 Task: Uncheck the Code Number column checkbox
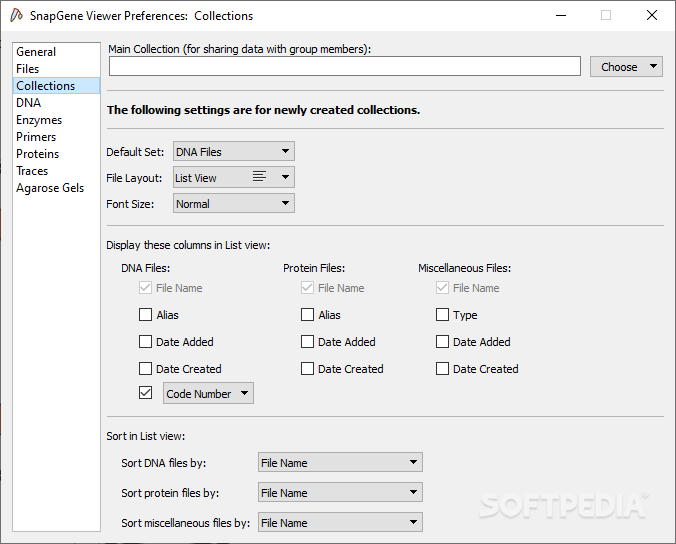point(145,393)
